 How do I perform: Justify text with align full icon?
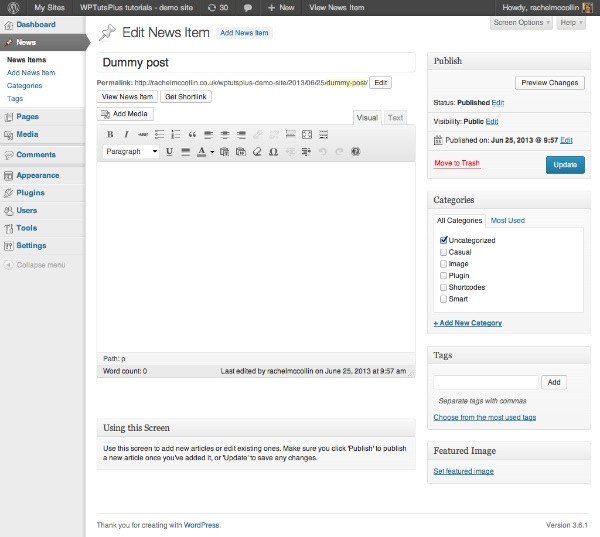(x=186, y=152)
